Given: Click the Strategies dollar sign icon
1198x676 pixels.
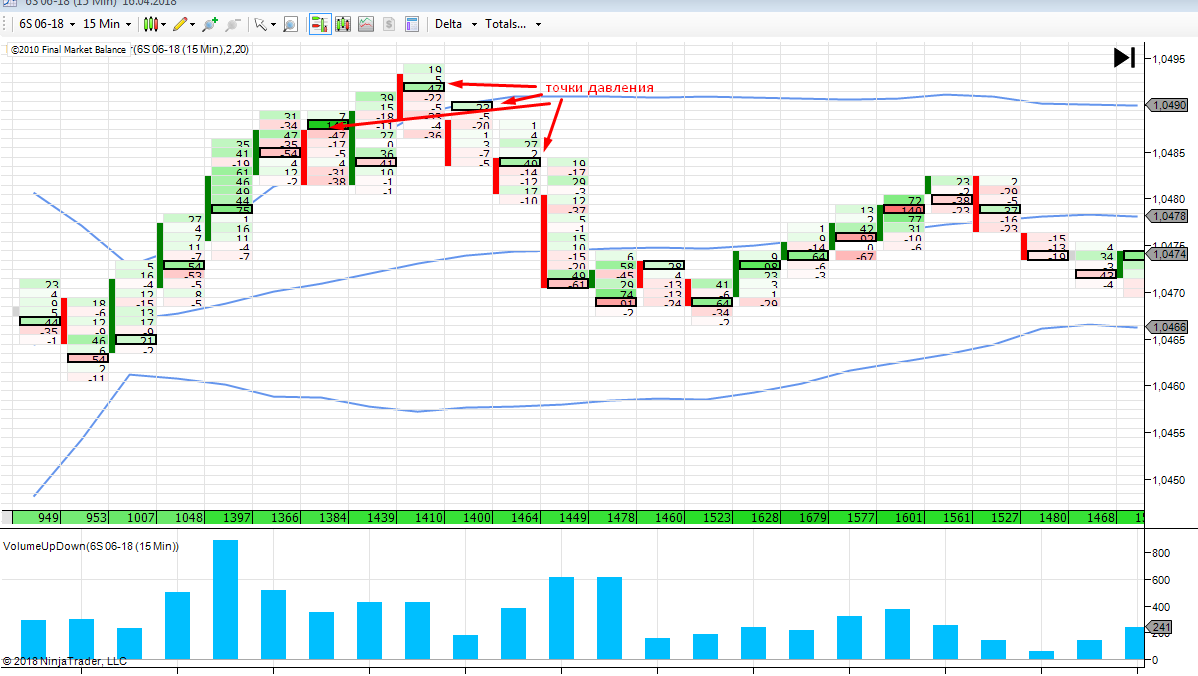Looking at the screenshot, I should pos(389,24).
